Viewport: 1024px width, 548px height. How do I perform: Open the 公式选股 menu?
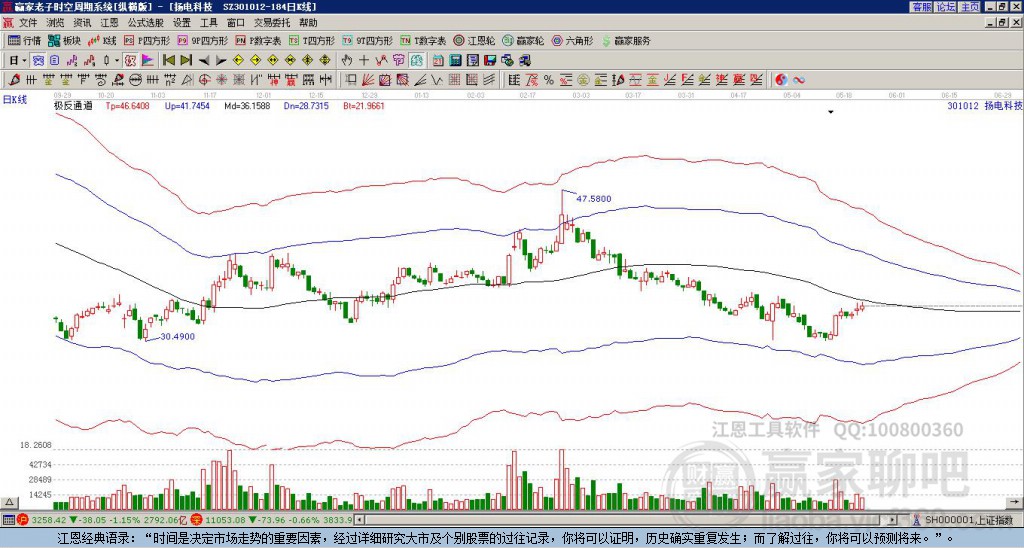coord(146,23)
